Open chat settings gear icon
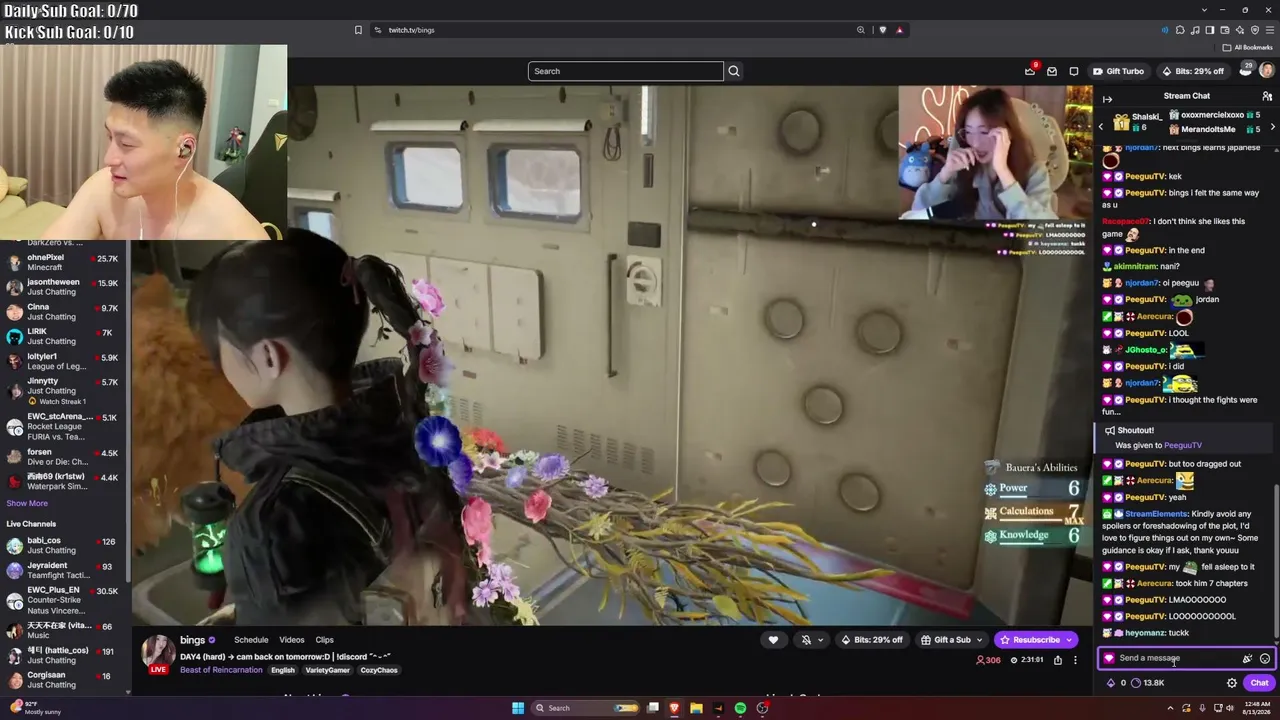Screen dimensions: 1280x720 1232,683
